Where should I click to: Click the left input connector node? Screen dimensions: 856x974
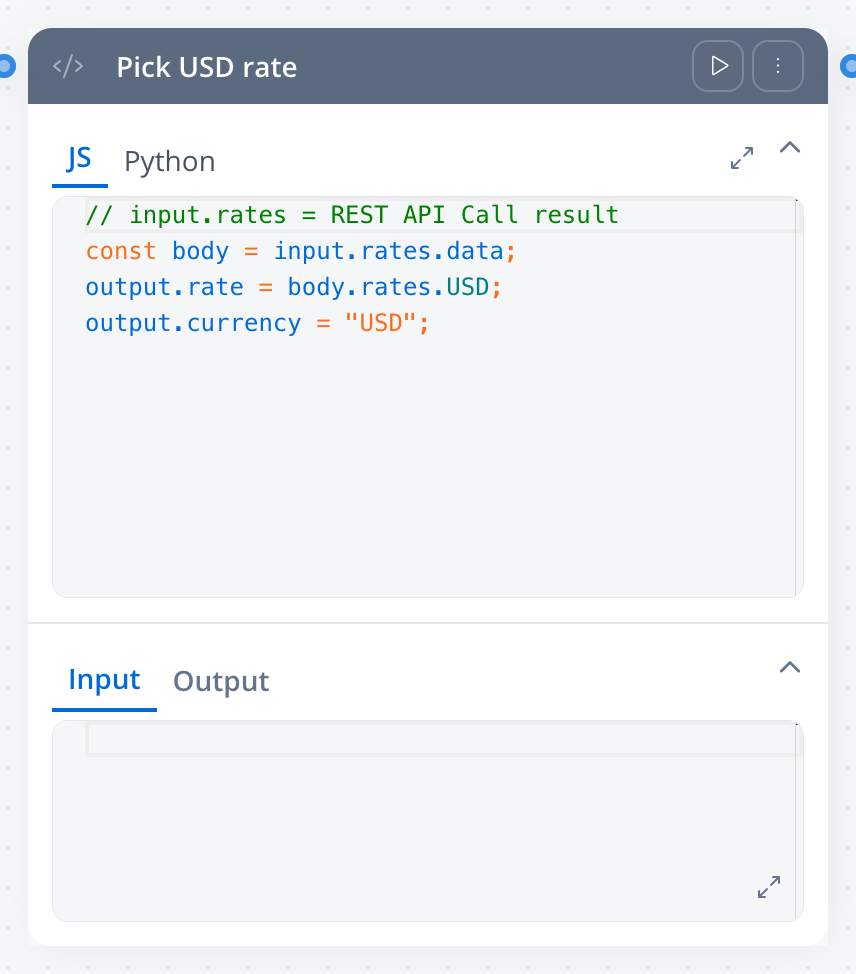[x=6, y=66]
